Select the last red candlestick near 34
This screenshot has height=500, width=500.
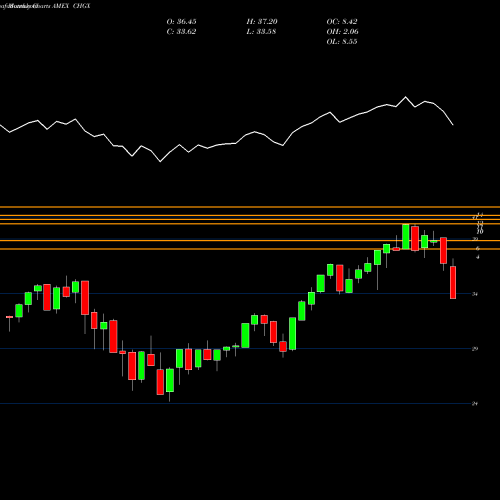(453, 282)
